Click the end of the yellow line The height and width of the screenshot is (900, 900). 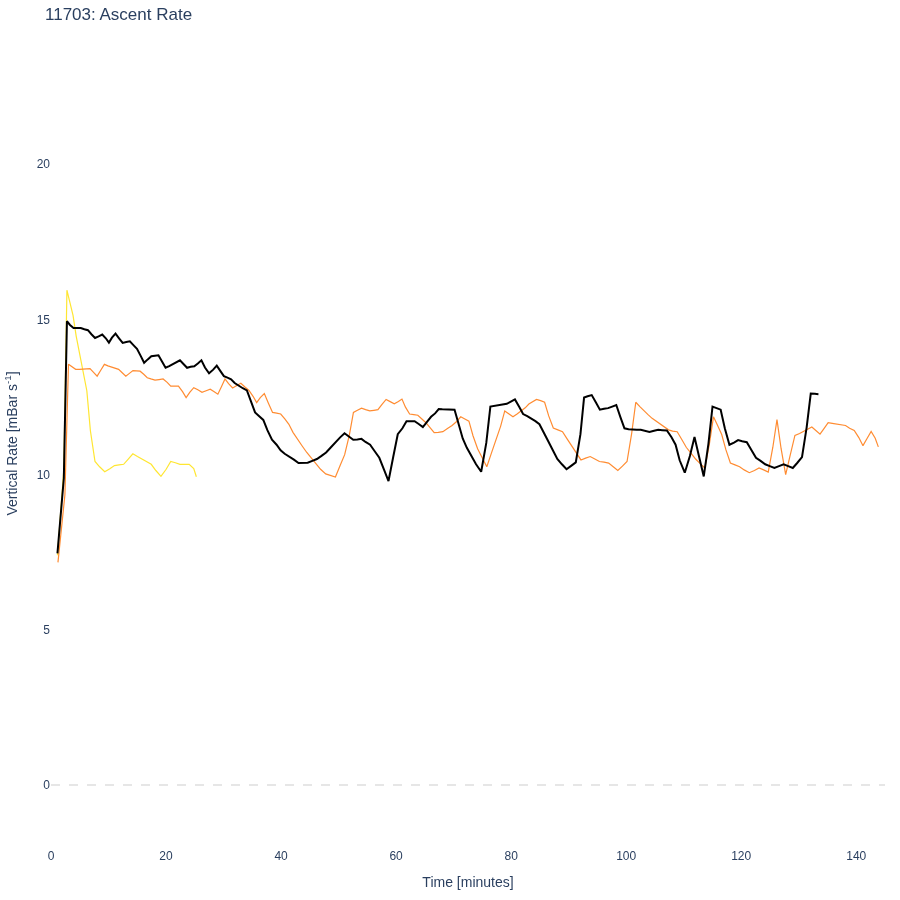(x=196, y=476)
